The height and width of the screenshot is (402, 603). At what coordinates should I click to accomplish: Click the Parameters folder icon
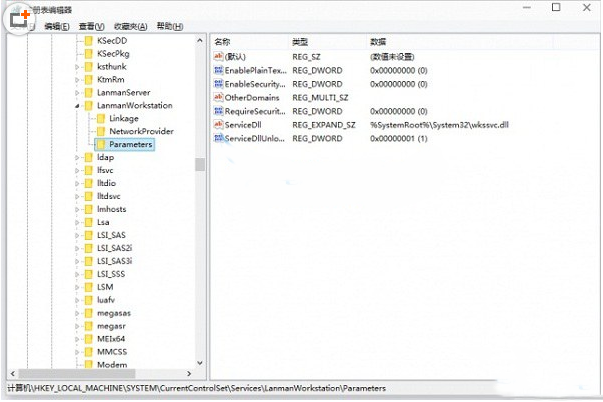click(x=101, y=145)
